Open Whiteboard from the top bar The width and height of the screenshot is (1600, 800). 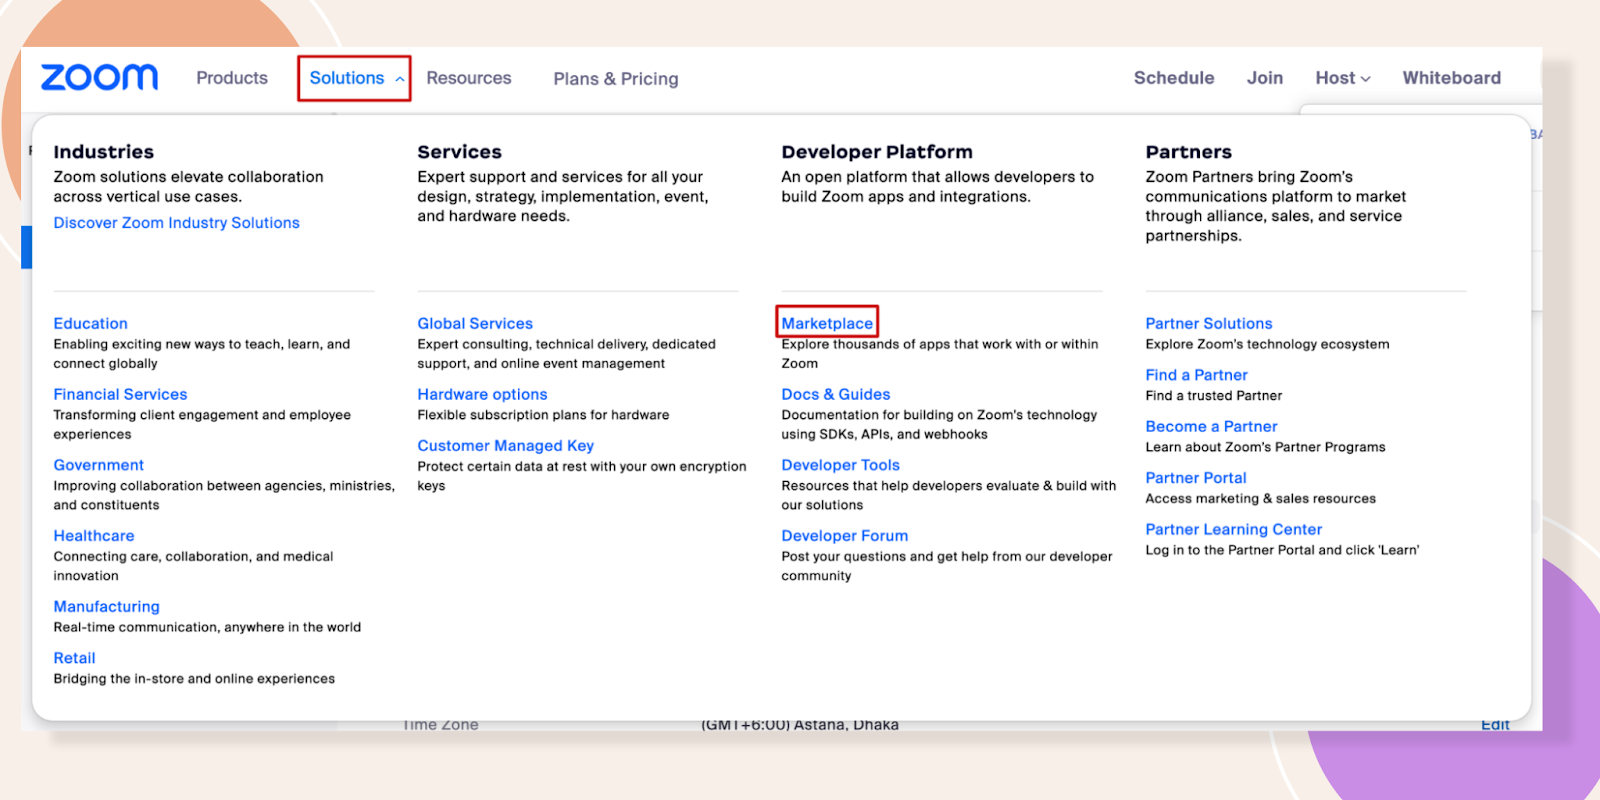pyautogui.click(x=1452, y=78)
